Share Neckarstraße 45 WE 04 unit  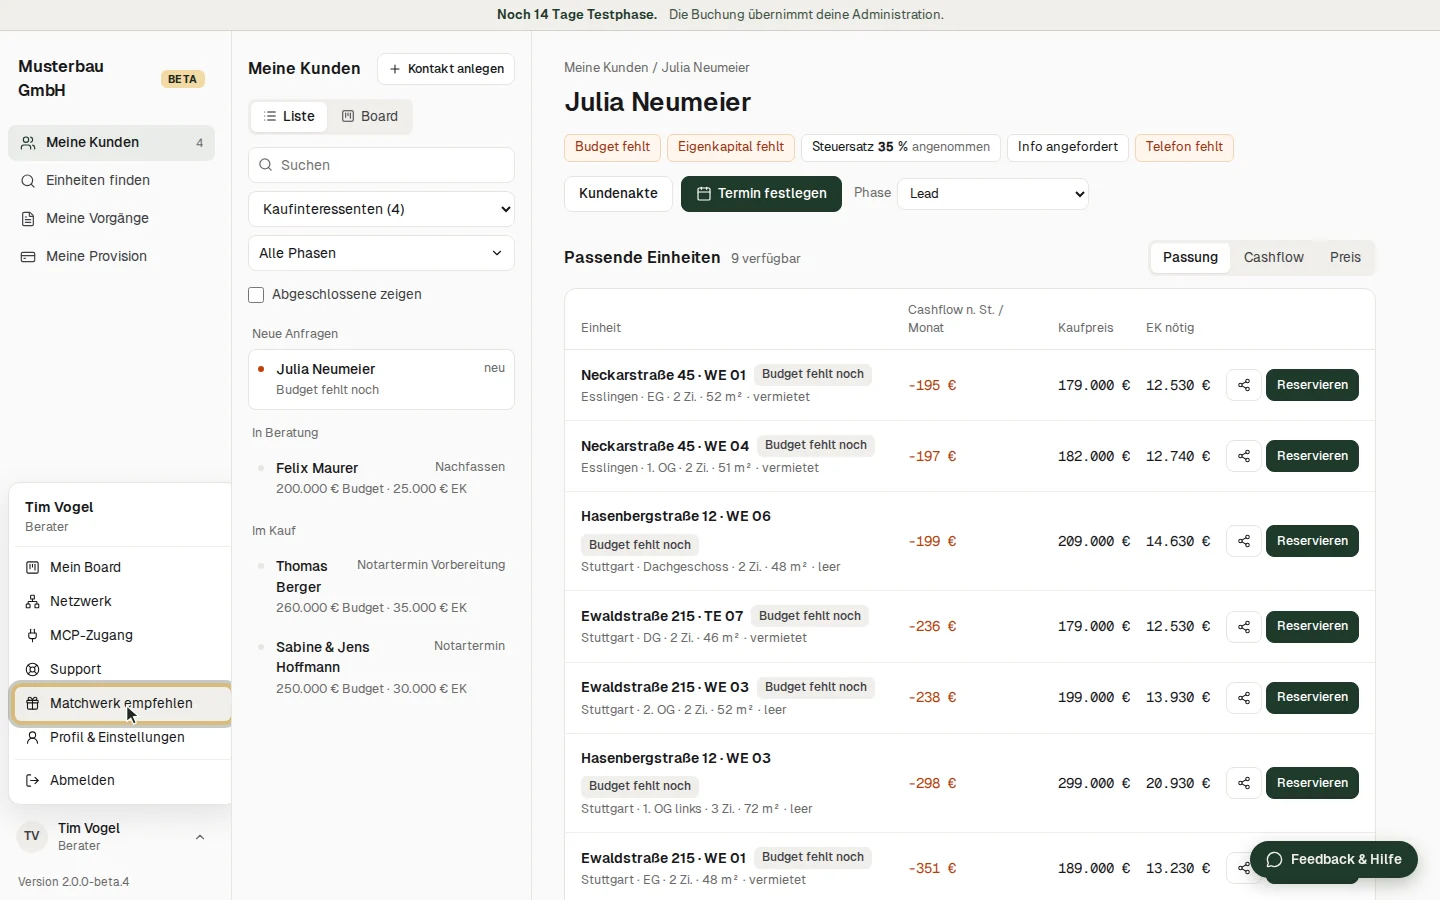click(x=1244, y=456)
